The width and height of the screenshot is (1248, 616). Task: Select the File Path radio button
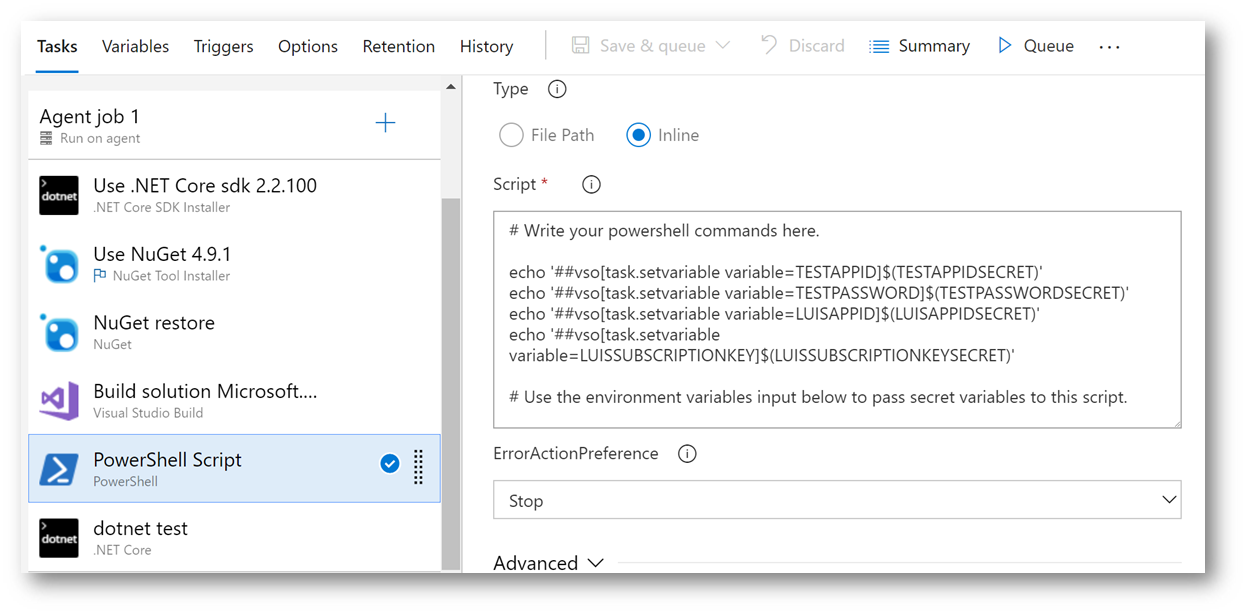[x=511, y=135]
